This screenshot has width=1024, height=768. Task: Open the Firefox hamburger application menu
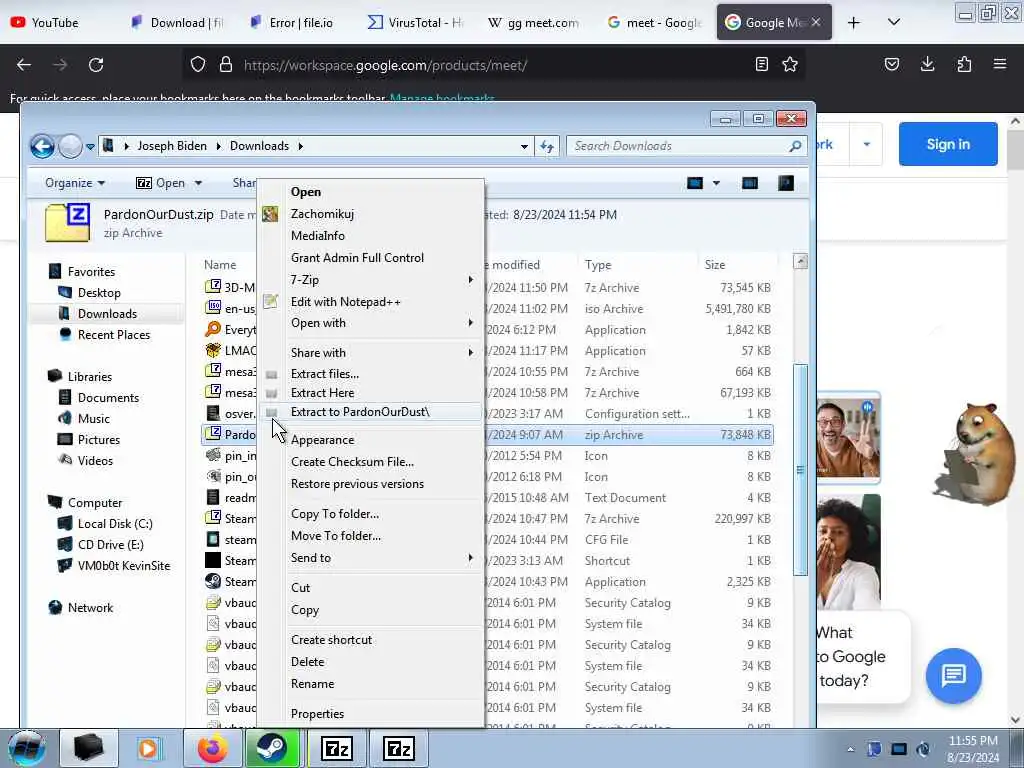[x=1000, y=65]
